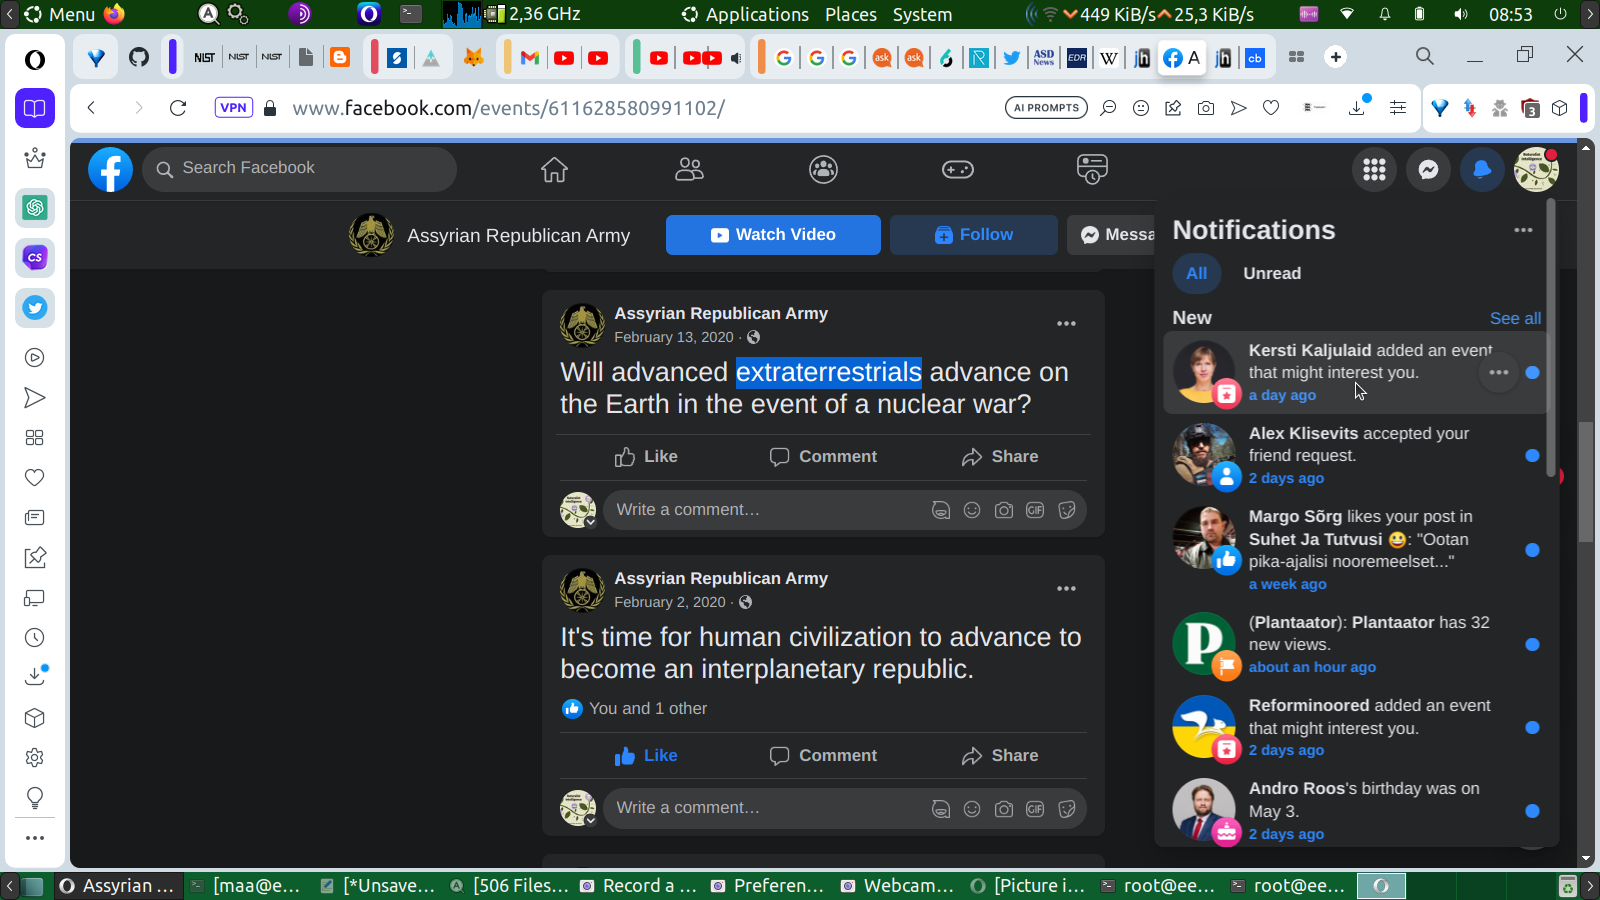Add a sticker to the interplanetary republic post comment
Viewport: 1600px width, 900px height.
point(1067,808)
